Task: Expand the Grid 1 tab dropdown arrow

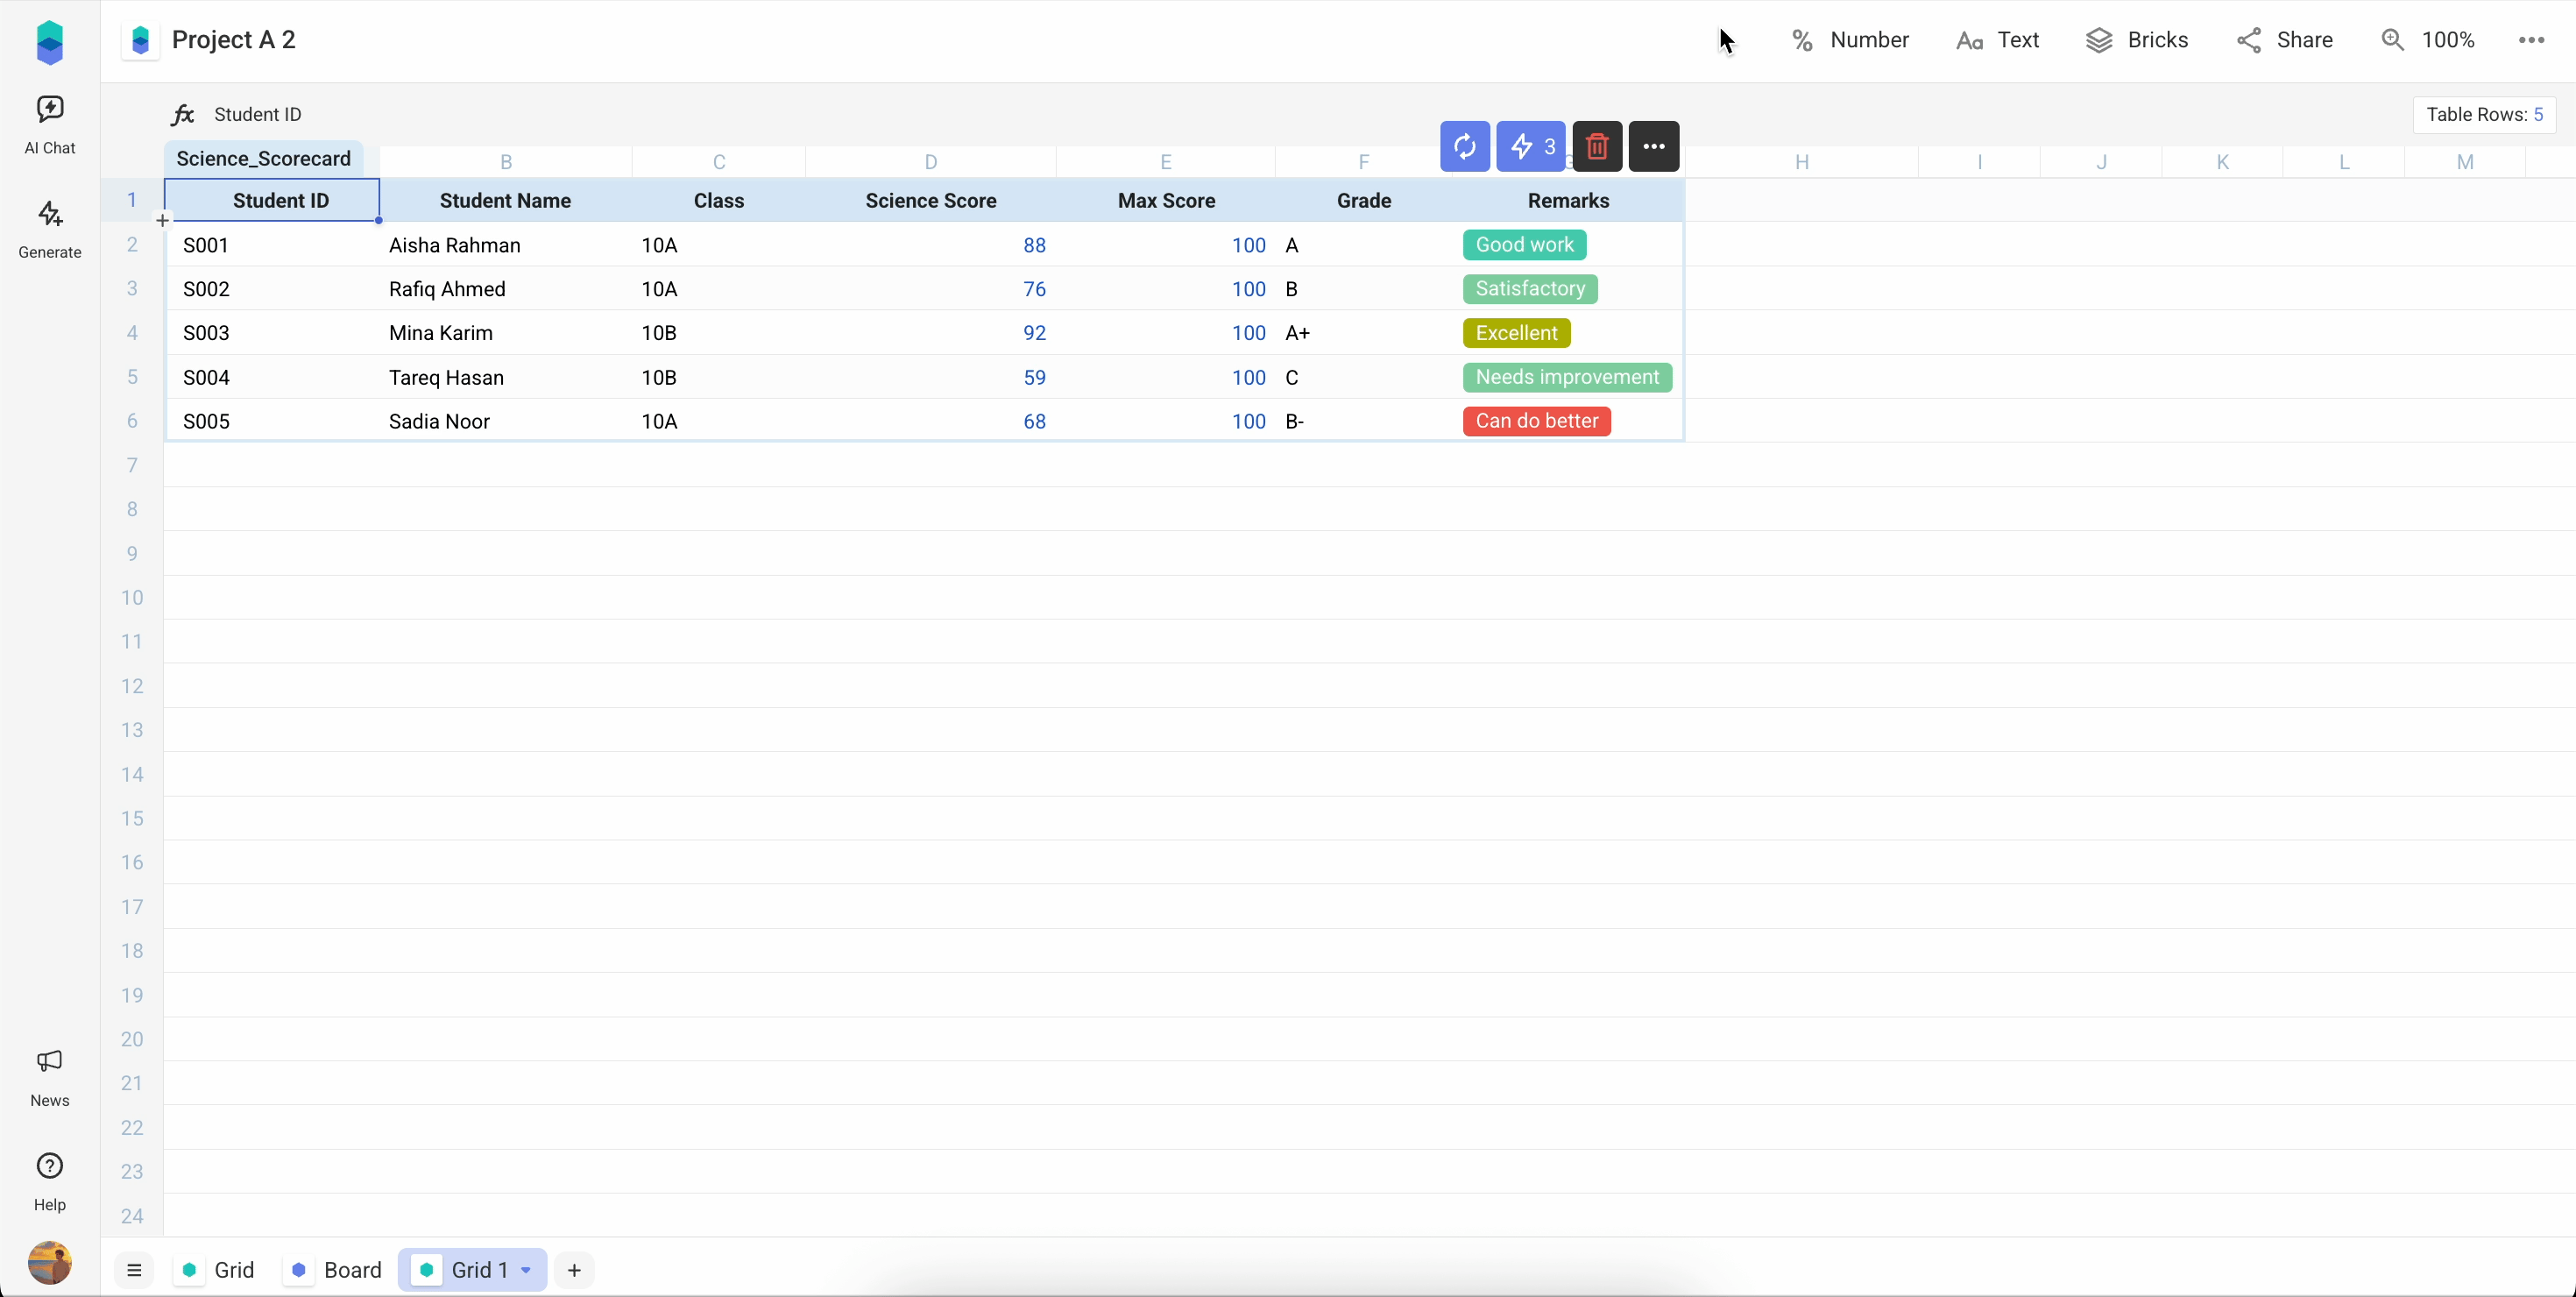Action: pos(526,1270)
